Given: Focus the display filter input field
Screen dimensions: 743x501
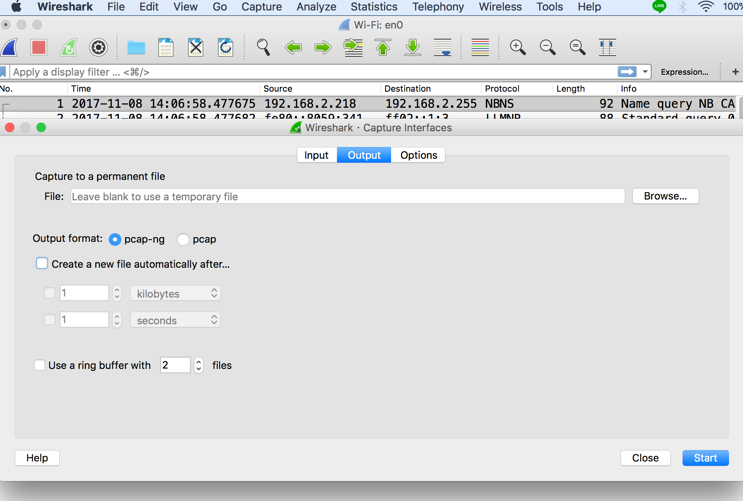Looking at the screenshot, I should click(x=313, y=72).
